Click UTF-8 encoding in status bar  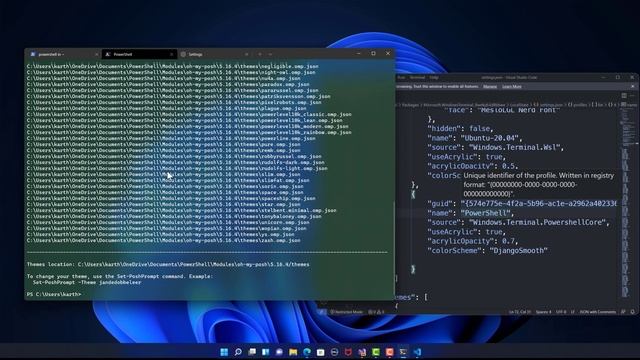click(561, 312)
